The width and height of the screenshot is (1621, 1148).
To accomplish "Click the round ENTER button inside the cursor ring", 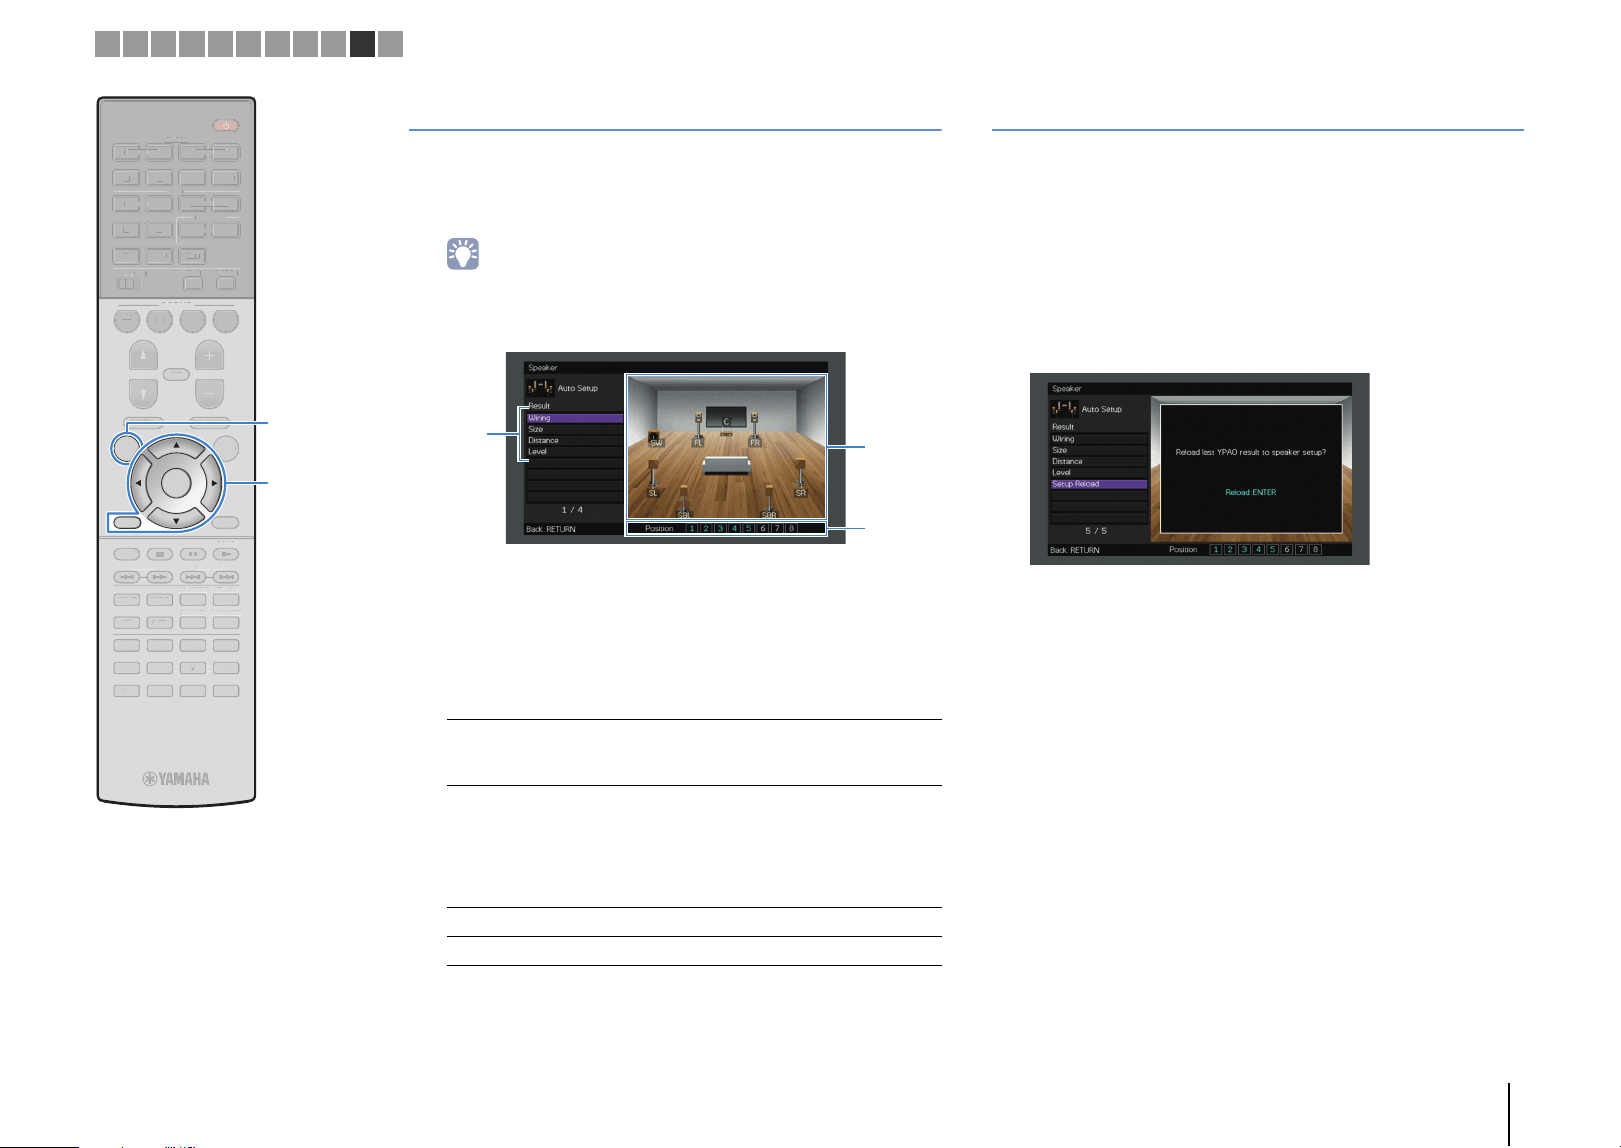I will point(176,483).
